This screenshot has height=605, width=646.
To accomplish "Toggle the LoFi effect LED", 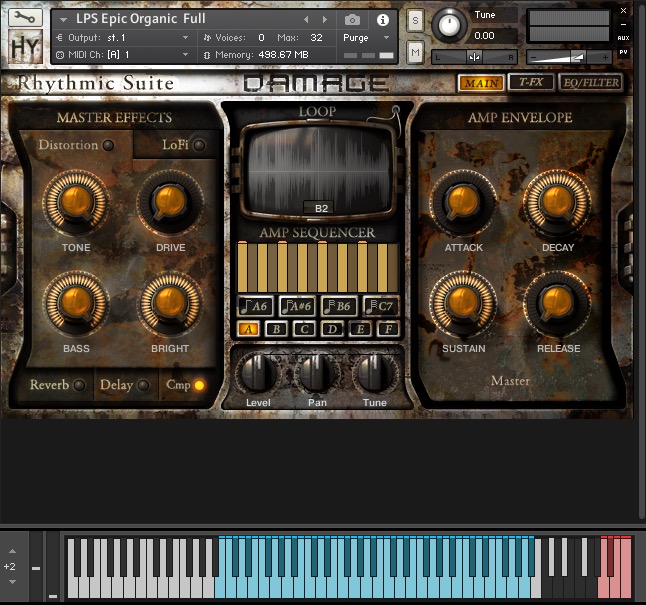I will 199,145.
